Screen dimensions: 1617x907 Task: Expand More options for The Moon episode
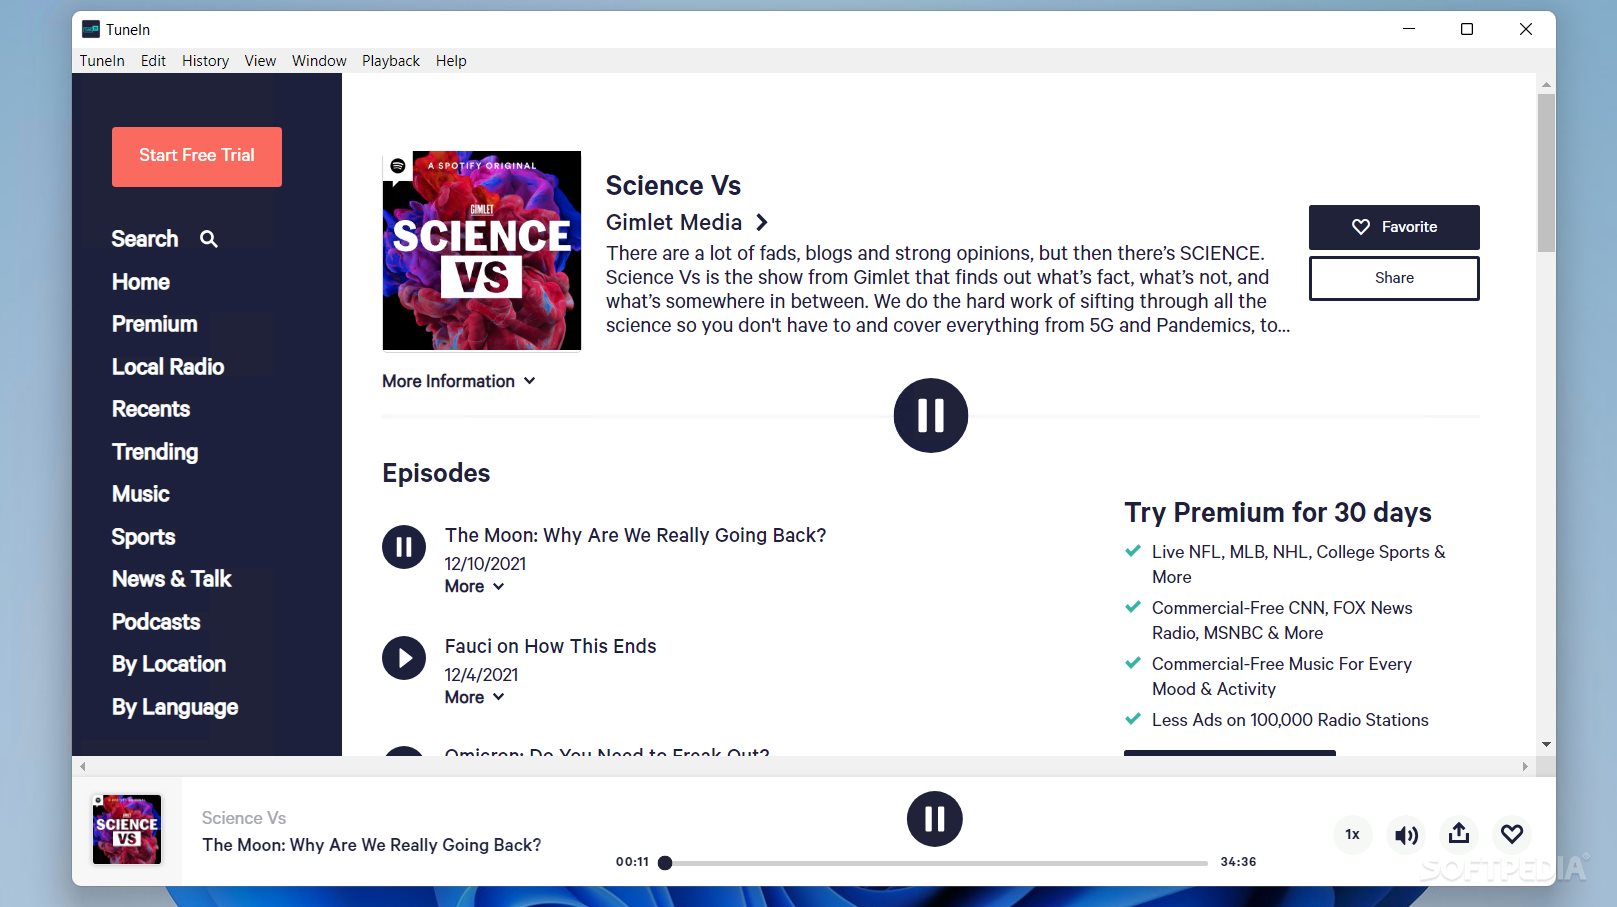click(474, 586)
